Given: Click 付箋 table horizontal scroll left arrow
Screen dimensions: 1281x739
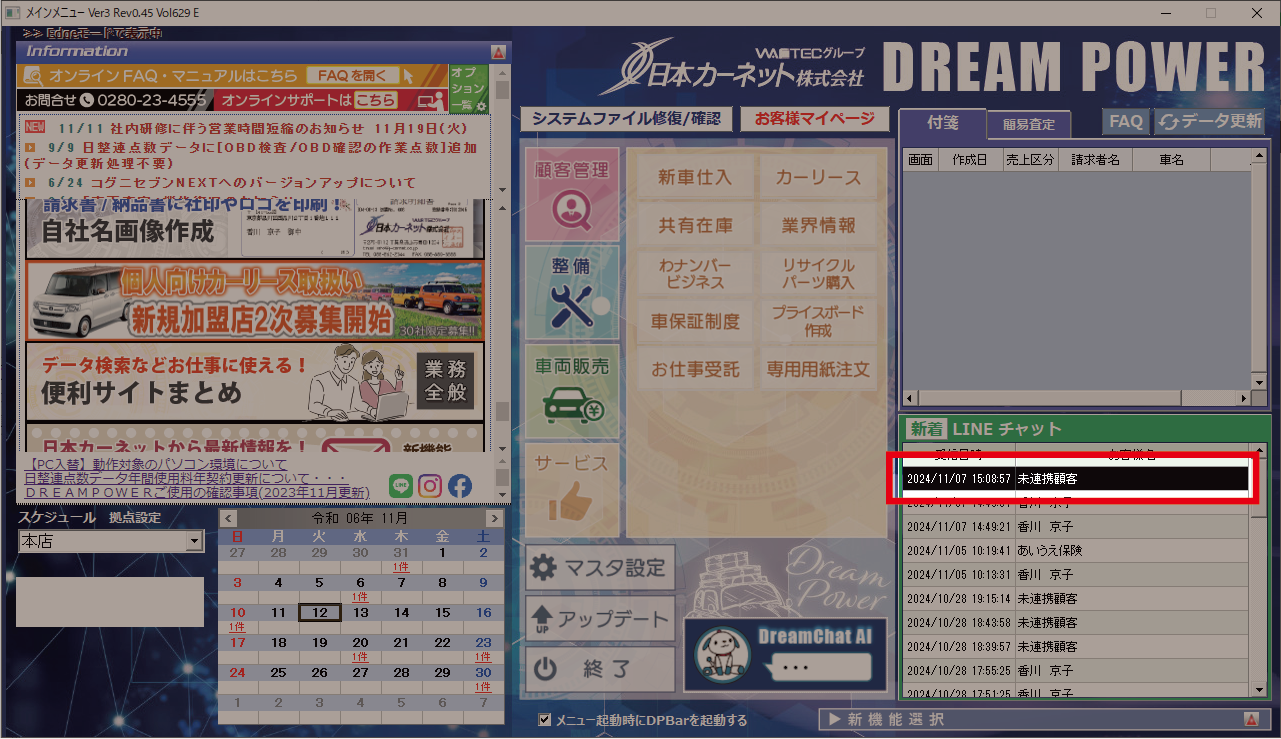Looking at the screenshot, I should [909, 399].
